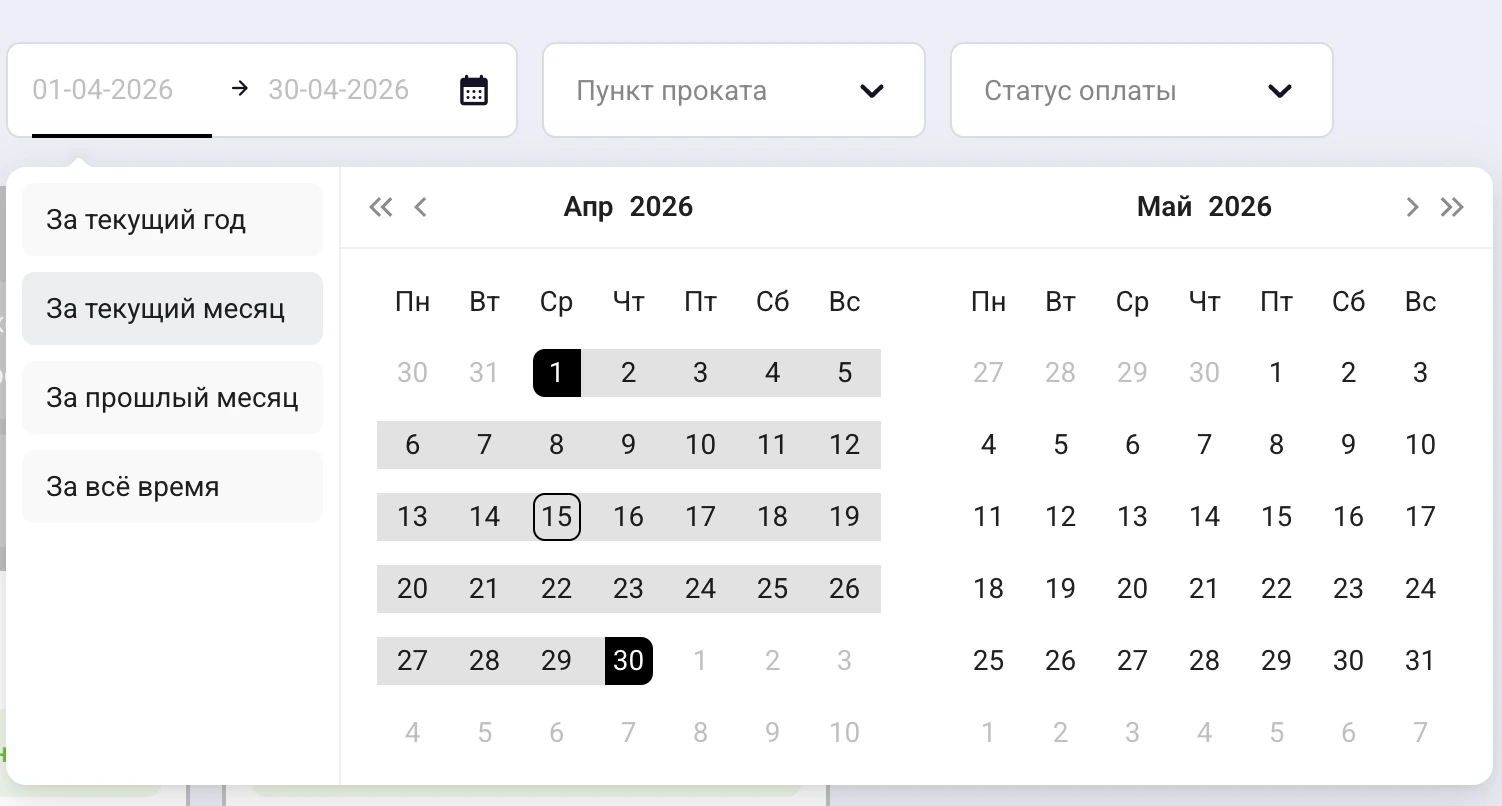
Task: Click the double-left arrow to jump back a year
Action: tap(381, 207)
